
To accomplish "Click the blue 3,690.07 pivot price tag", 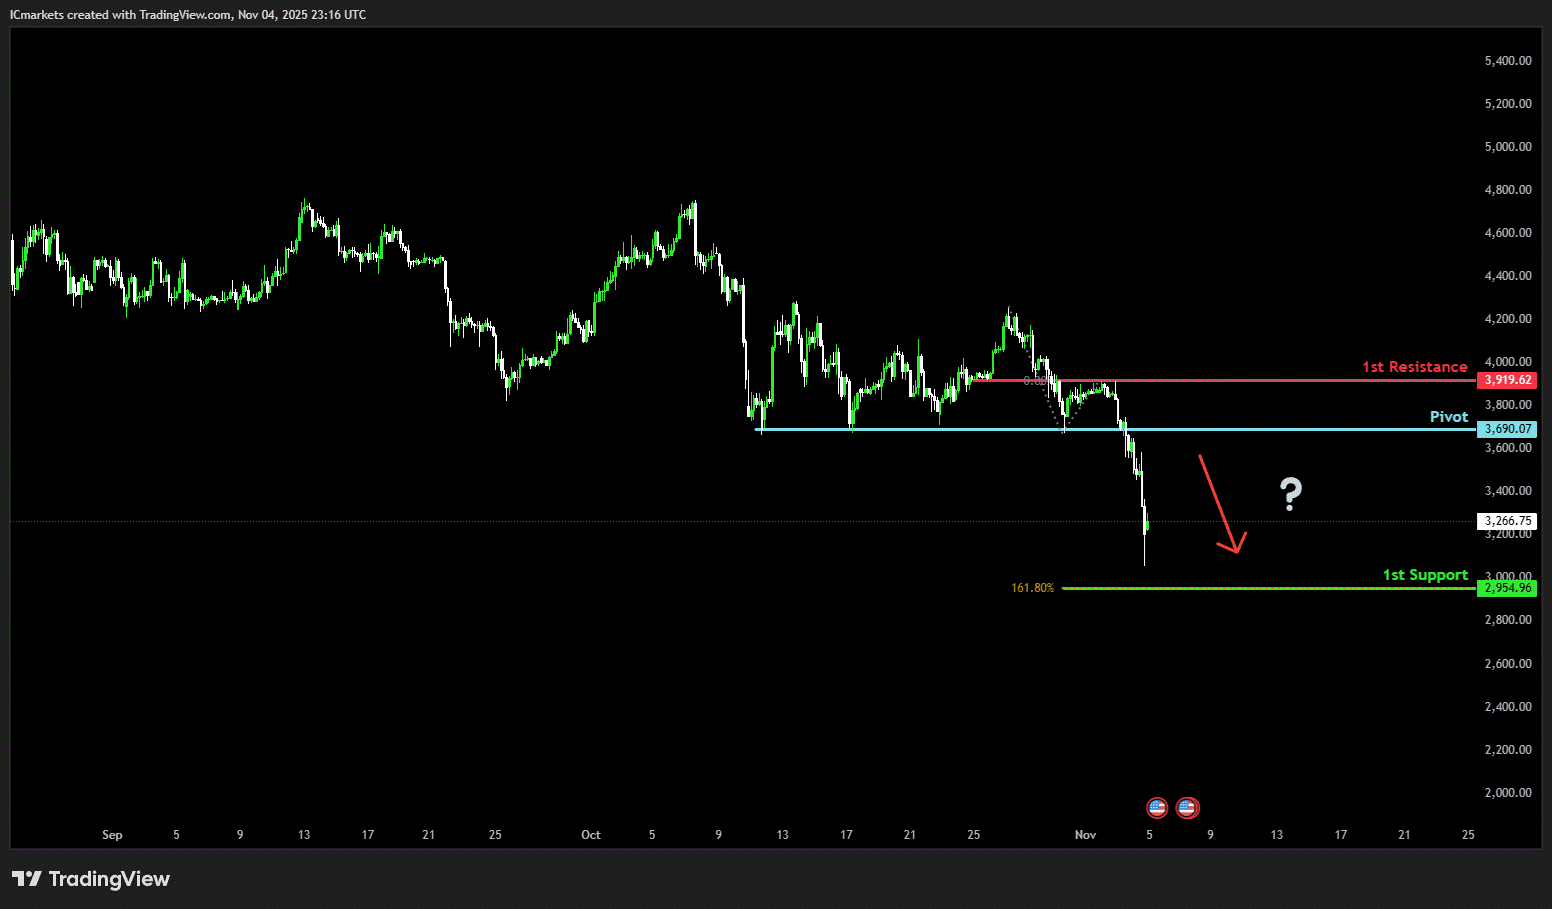I will pos(1507,429).
